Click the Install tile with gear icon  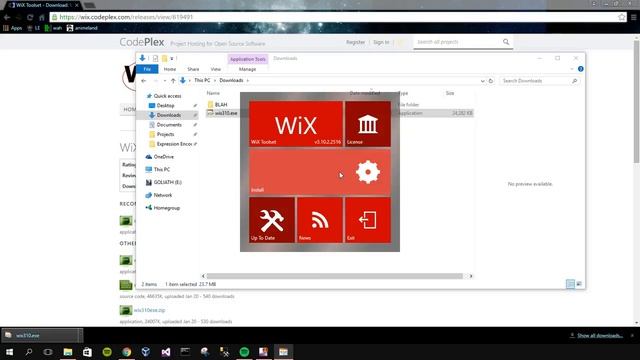(x=320, y=172)
